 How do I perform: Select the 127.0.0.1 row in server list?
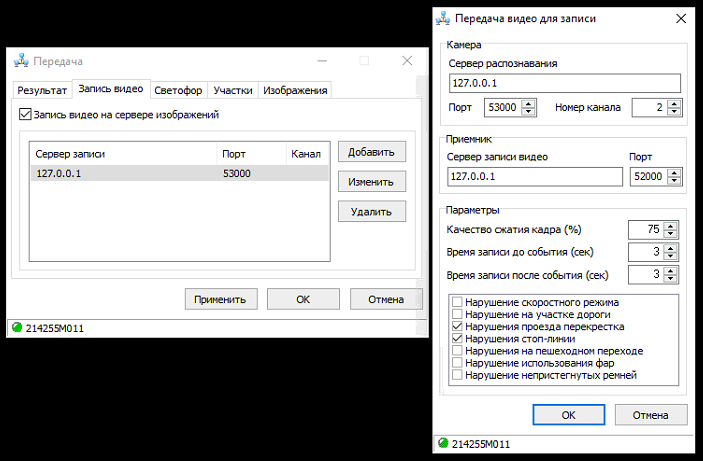tap(178, 174)
